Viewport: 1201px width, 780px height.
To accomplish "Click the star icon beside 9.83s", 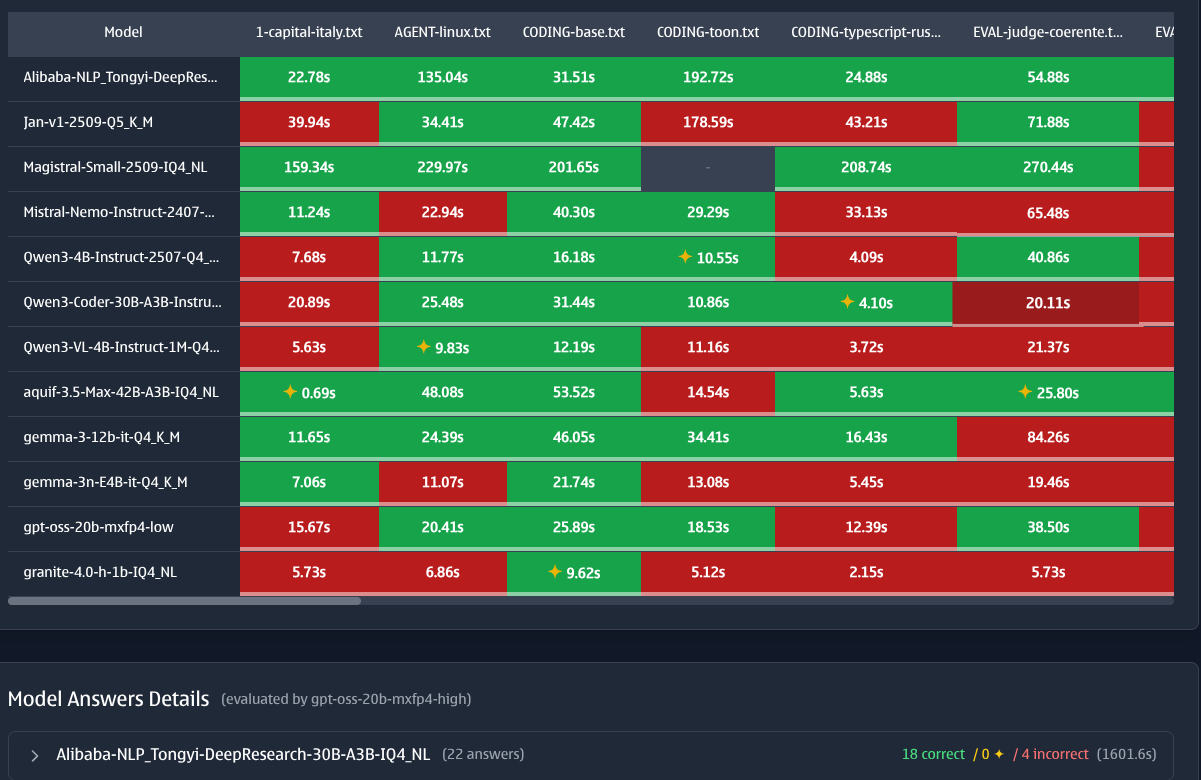I will click(x=423, y=347).
